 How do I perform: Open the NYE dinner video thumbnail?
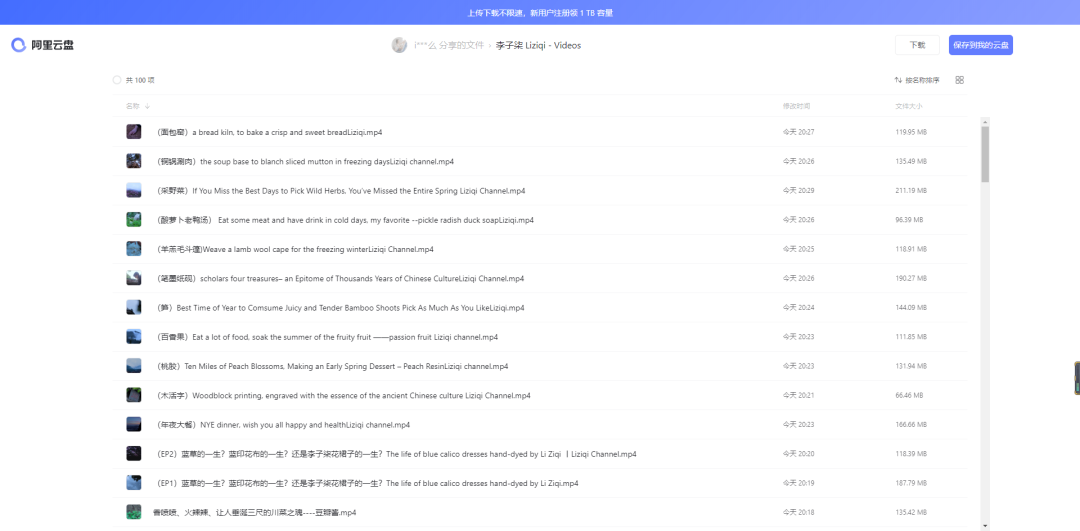tap(134, 424)
